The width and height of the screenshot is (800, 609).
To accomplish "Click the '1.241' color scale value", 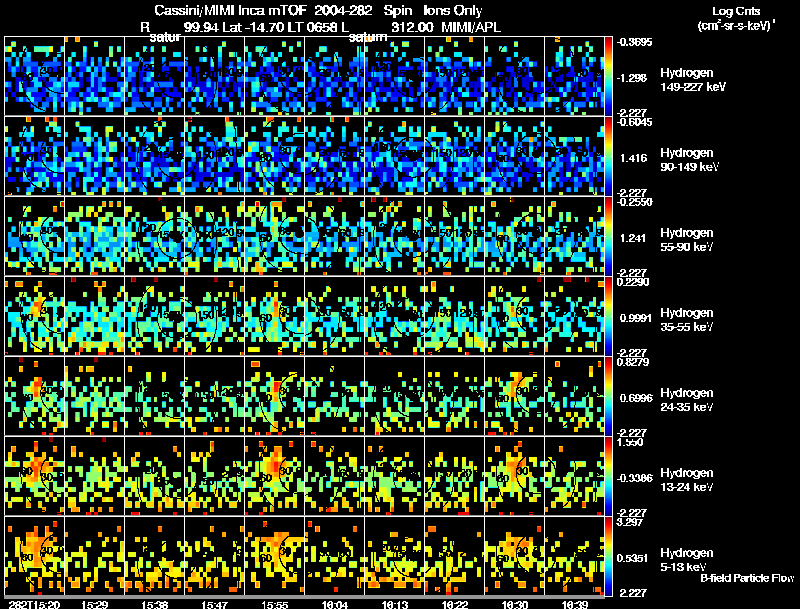I will pos(633,238).
